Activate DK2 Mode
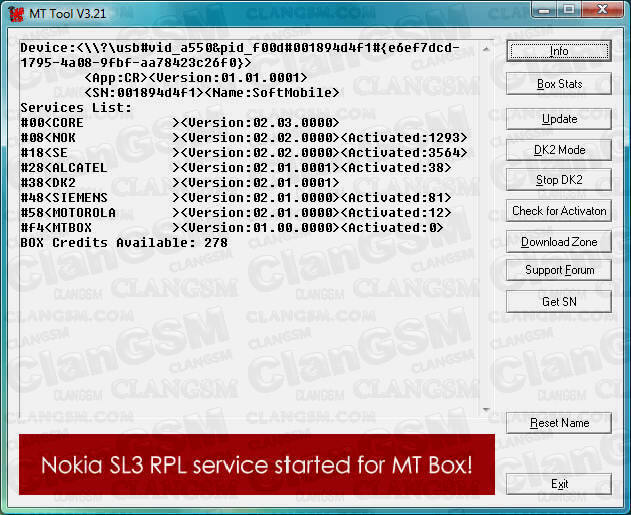 pyautogui.click(x=559, y=150)
